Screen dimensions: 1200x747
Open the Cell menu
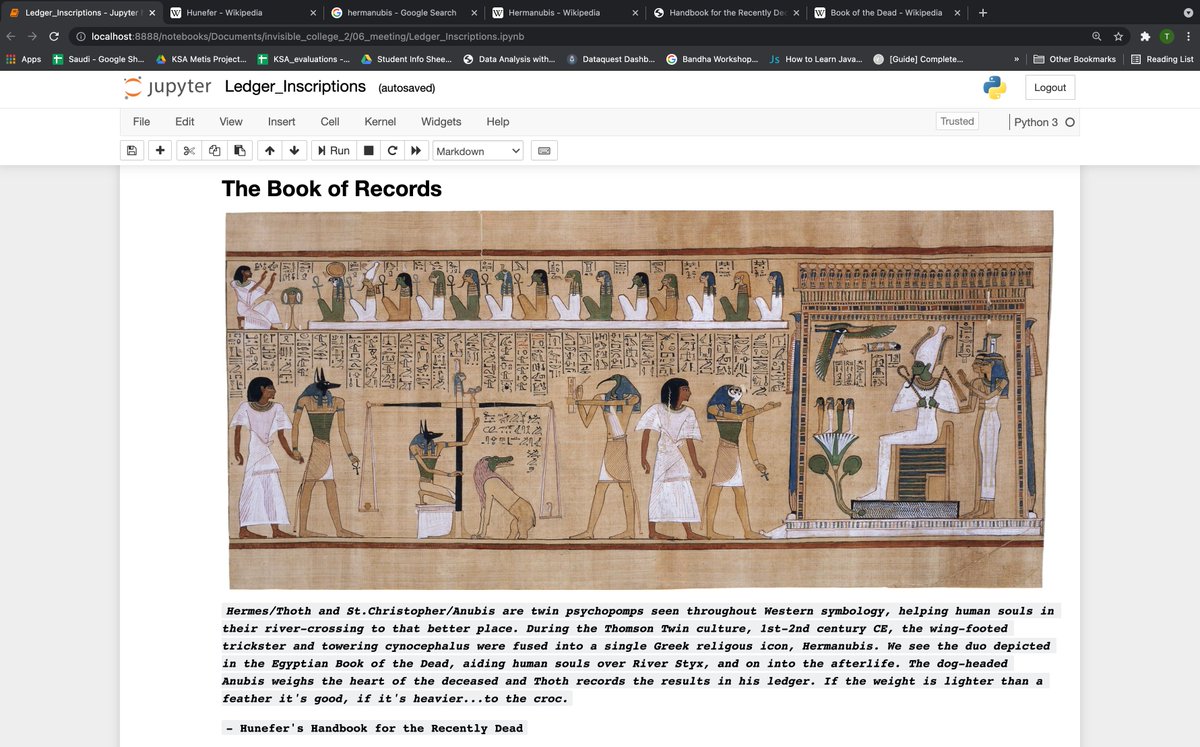tap(330, 122)
